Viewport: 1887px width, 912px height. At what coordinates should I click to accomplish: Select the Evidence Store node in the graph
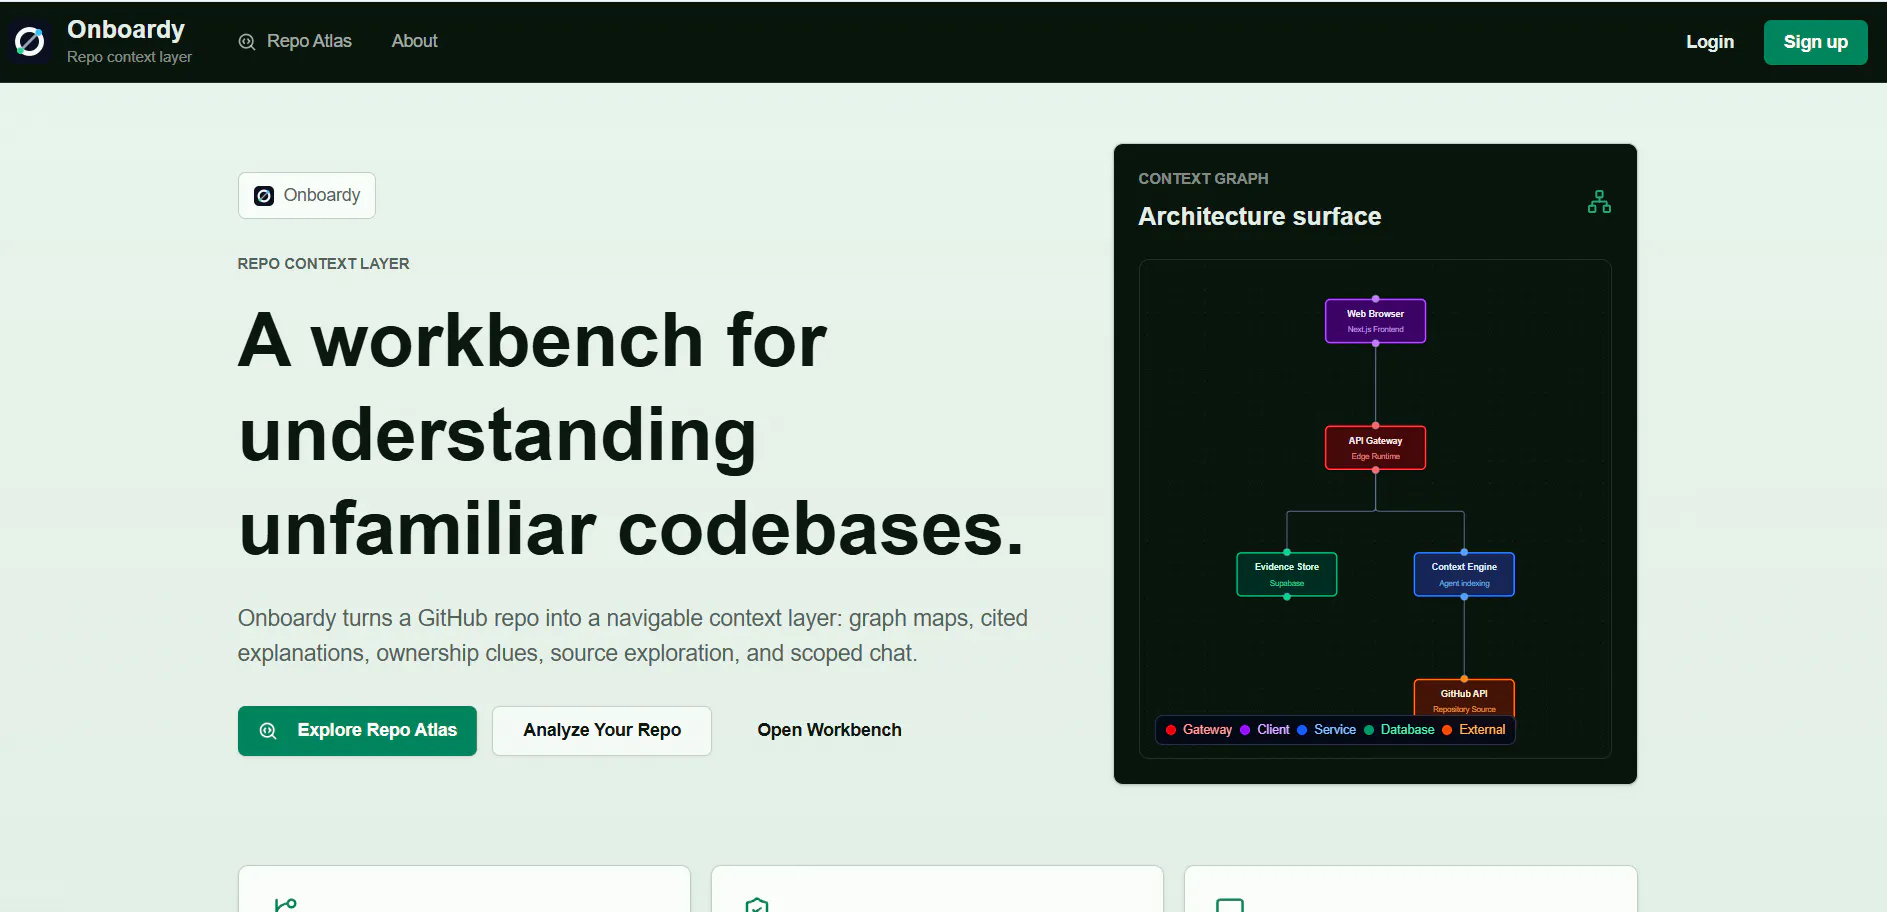pyautogui.click(x=1287, y=574)
